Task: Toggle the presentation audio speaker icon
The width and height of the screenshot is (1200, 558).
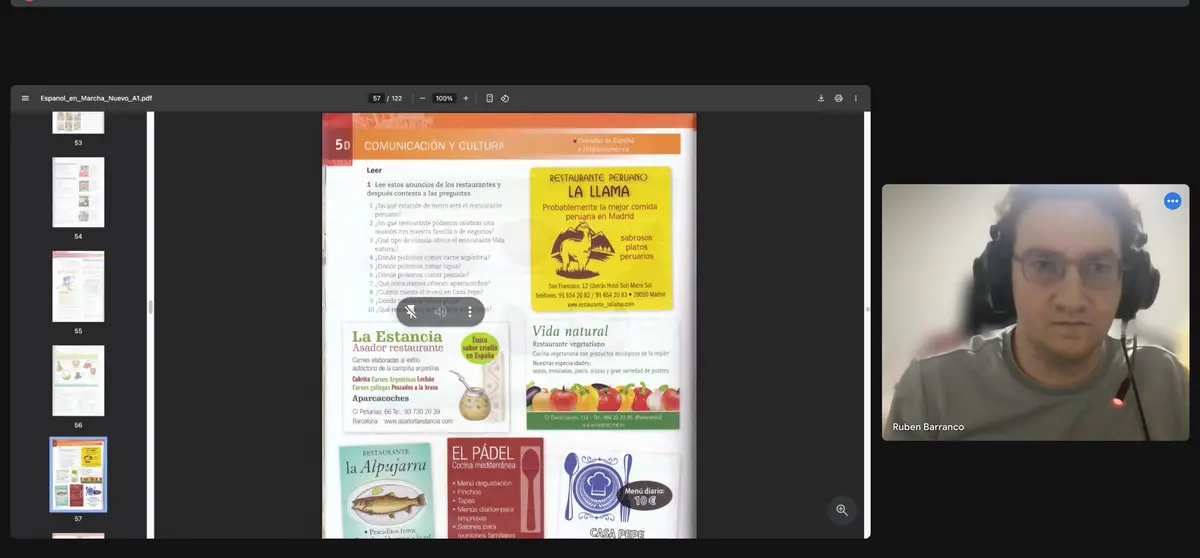Action: [440, 312]
